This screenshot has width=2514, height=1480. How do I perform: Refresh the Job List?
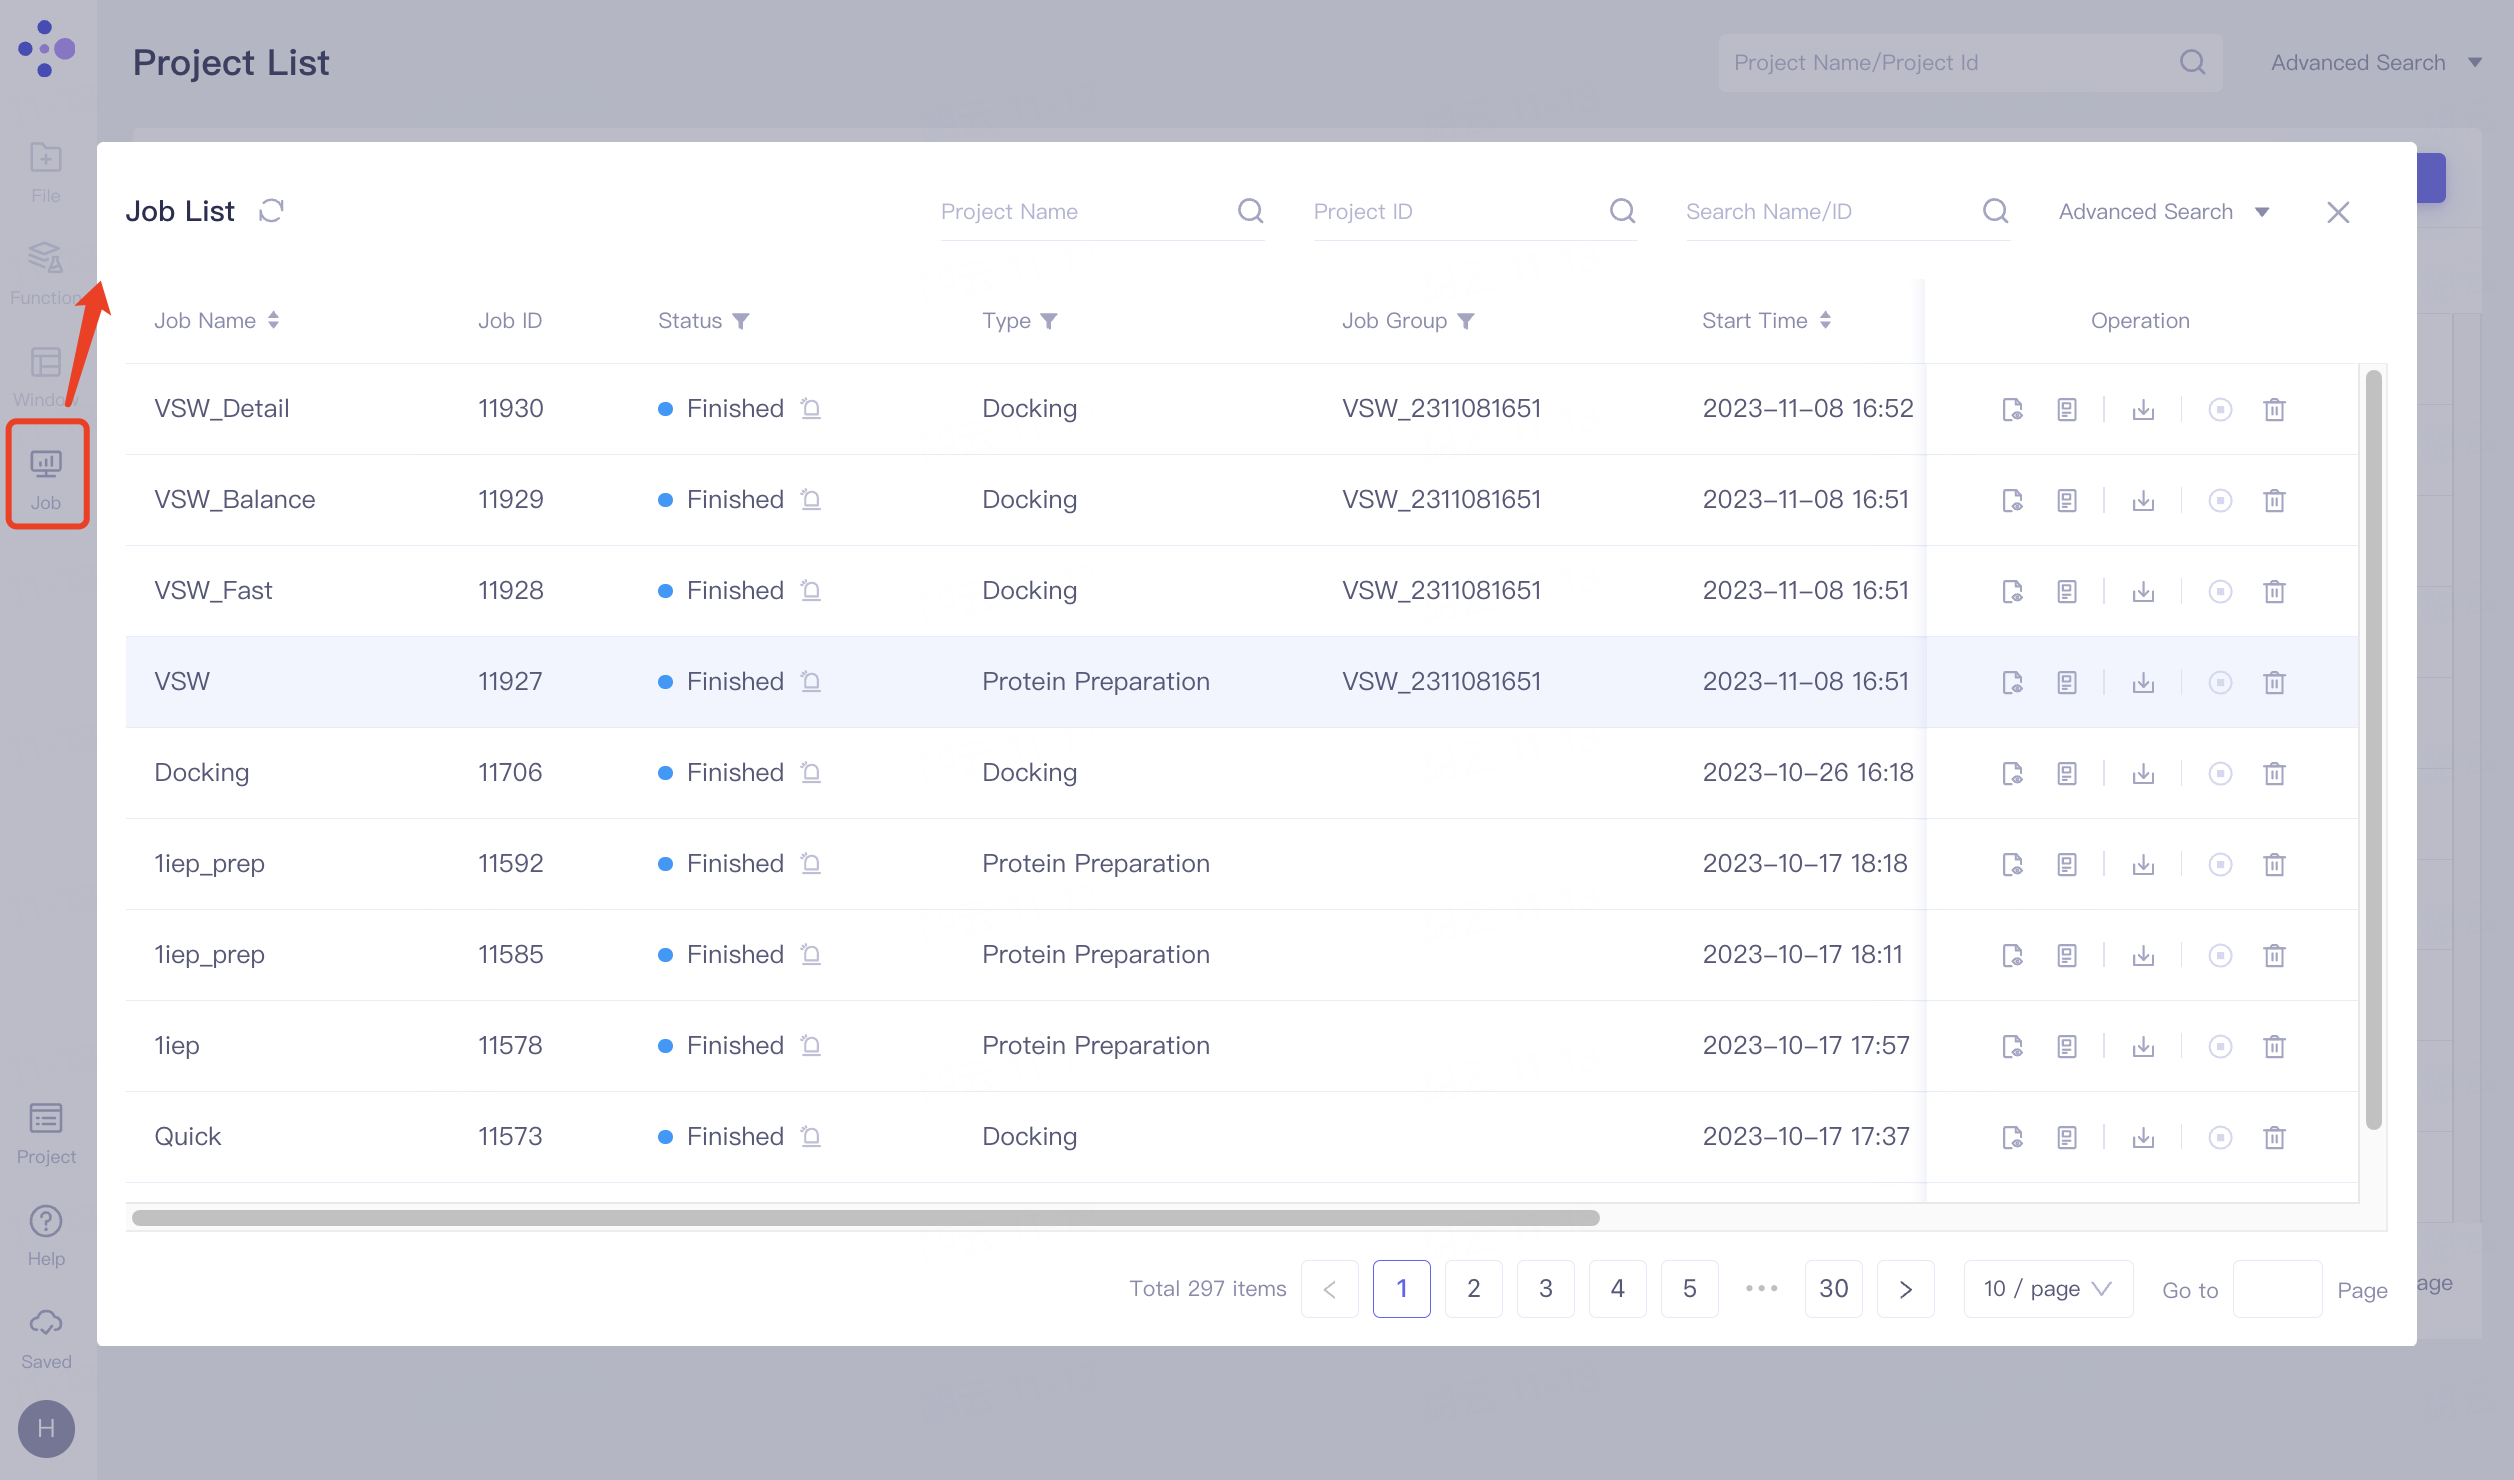pos(271,211)
